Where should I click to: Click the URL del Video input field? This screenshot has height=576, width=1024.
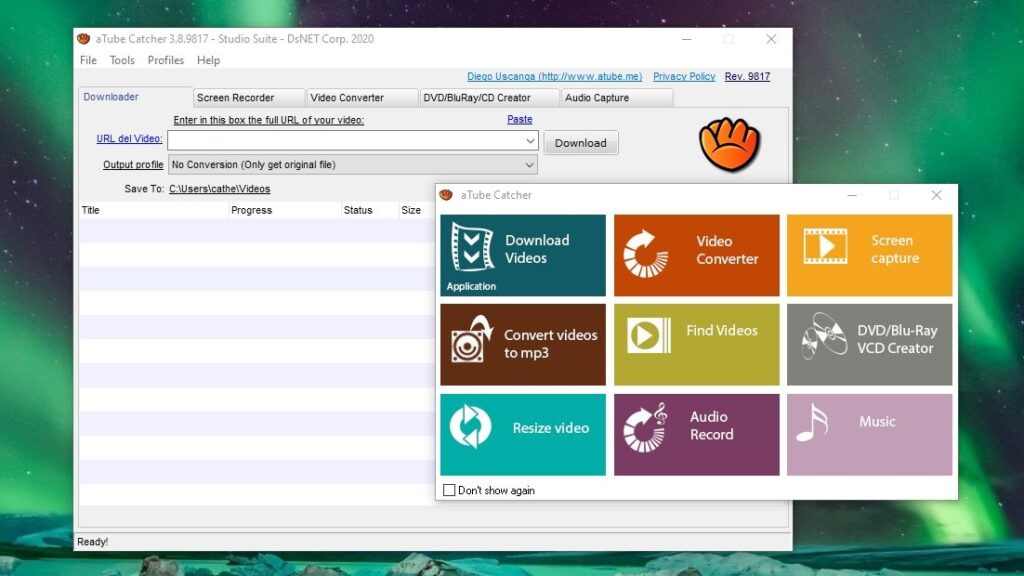tap(340, 141)
